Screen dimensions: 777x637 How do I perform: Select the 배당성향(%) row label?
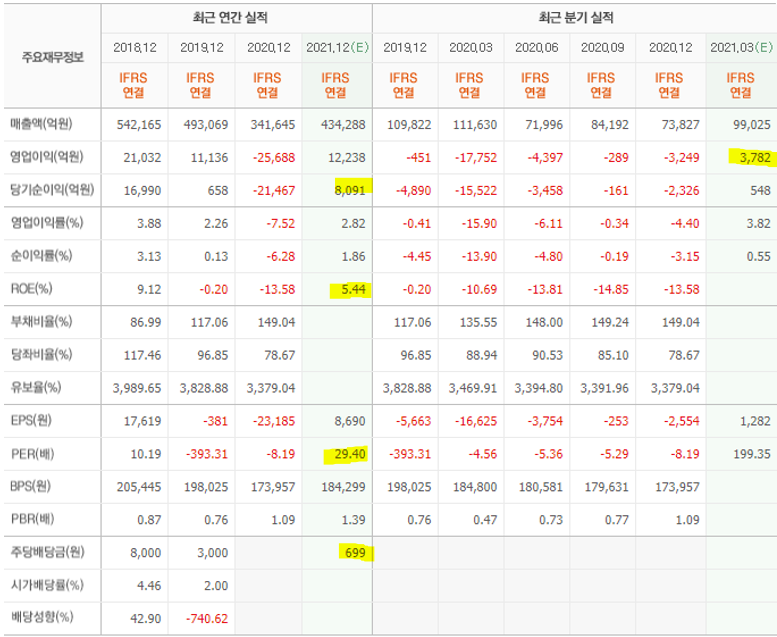pos(42,618)
